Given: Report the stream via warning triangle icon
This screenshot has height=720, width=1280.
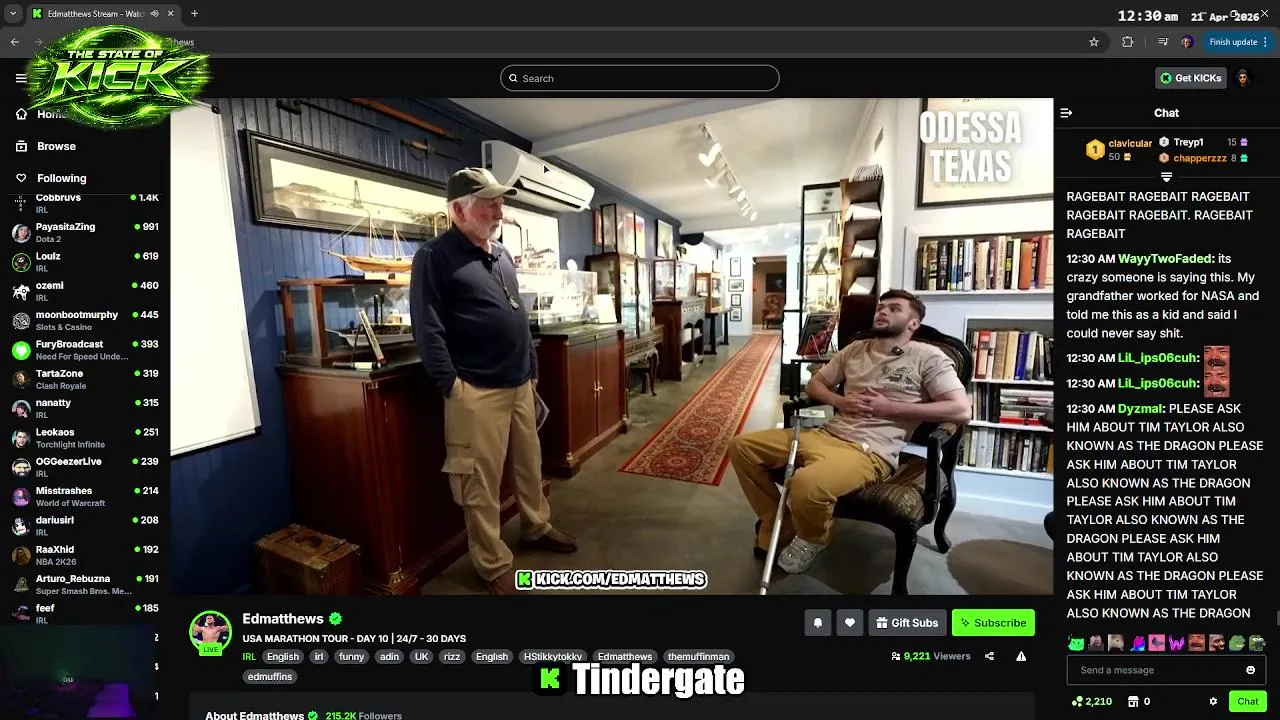Looking at the screenshot, I should pos(1021,656).
